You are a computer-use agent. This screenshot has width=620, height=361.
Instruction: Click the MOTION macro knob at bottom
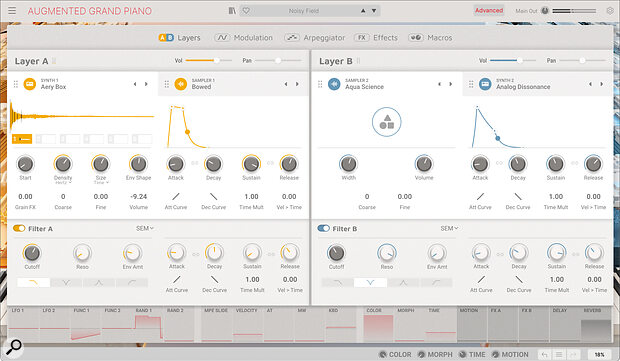click(x=495, y=355)
